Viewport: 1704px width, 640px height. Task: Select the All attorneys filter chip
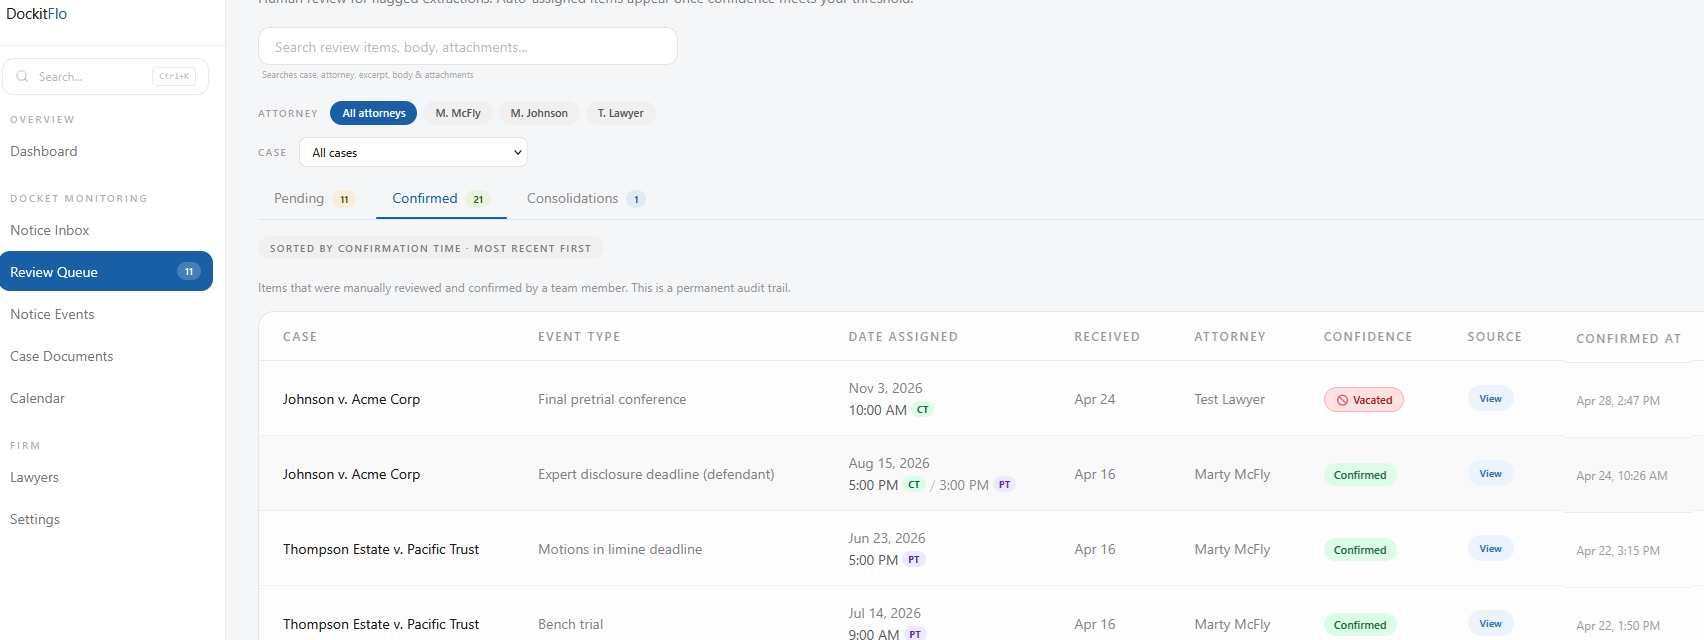(x=374, y=113)
